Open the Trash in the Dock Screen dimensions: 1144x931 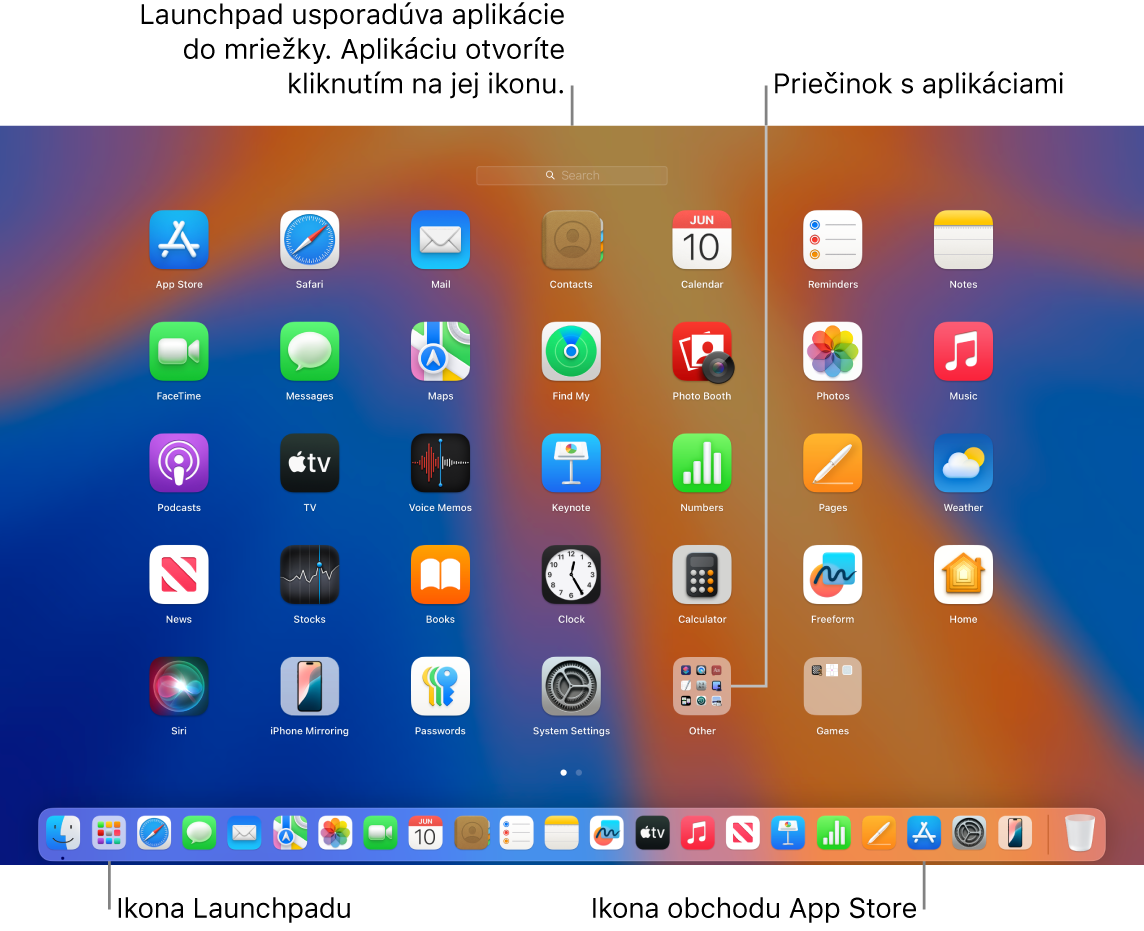coord(1080,833)
